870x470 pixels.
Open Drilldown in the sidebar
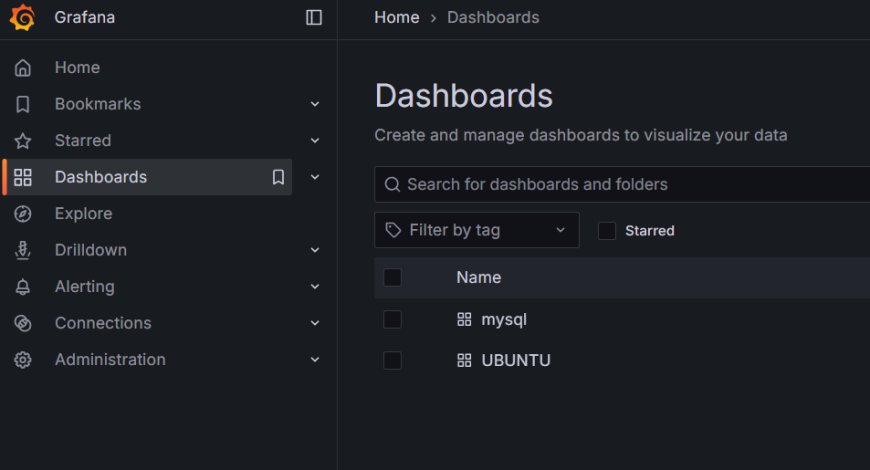tap(90, 250)
